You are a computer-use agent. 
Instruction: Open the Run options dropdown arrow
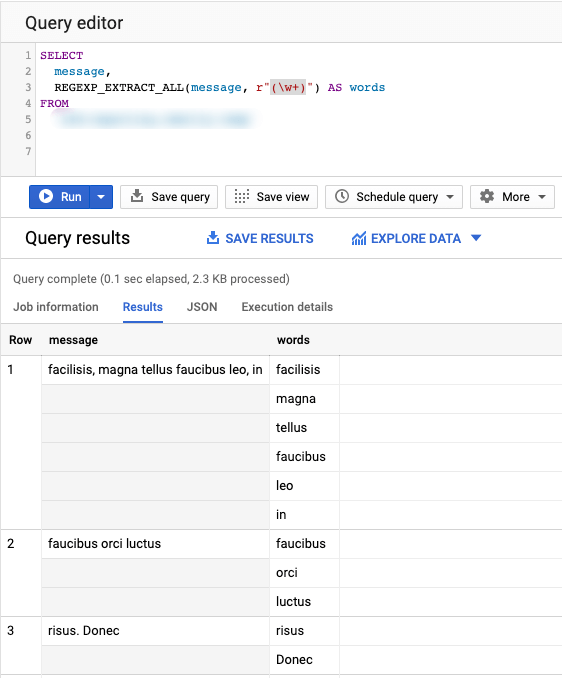[x=101, y=197]
